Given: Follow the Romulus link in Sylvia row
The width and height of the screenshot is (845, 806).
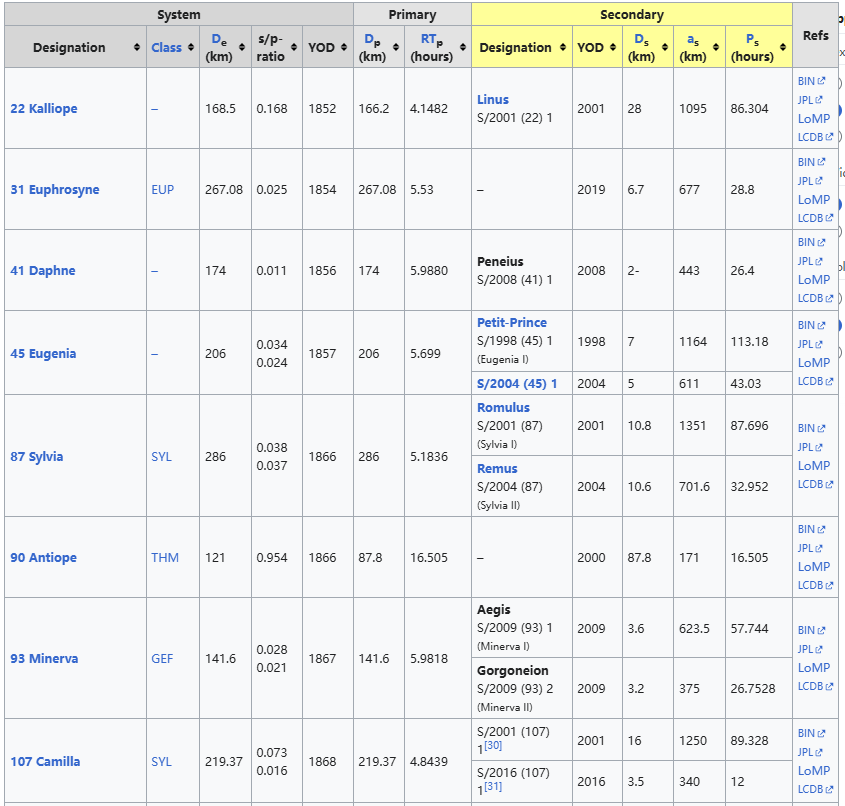Looking at the screenshot, I should click(x=503, y=407).
